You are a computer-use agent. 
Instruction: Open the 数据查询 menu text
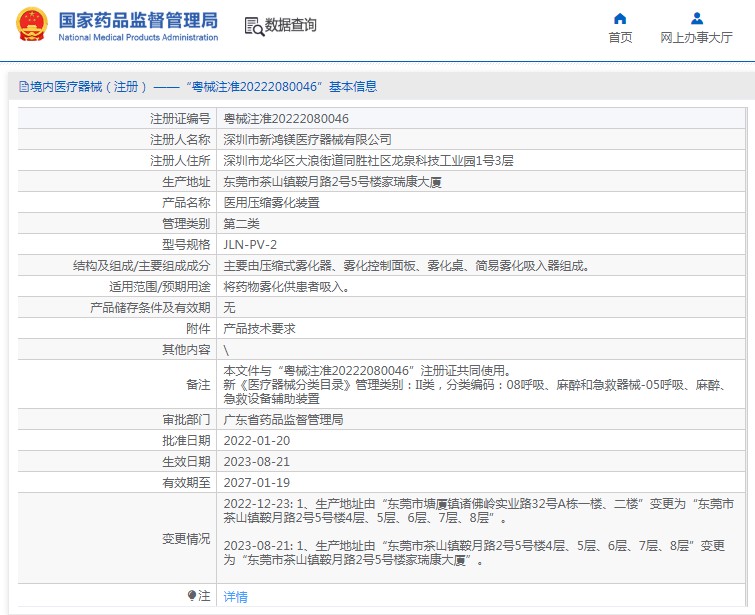291,26
